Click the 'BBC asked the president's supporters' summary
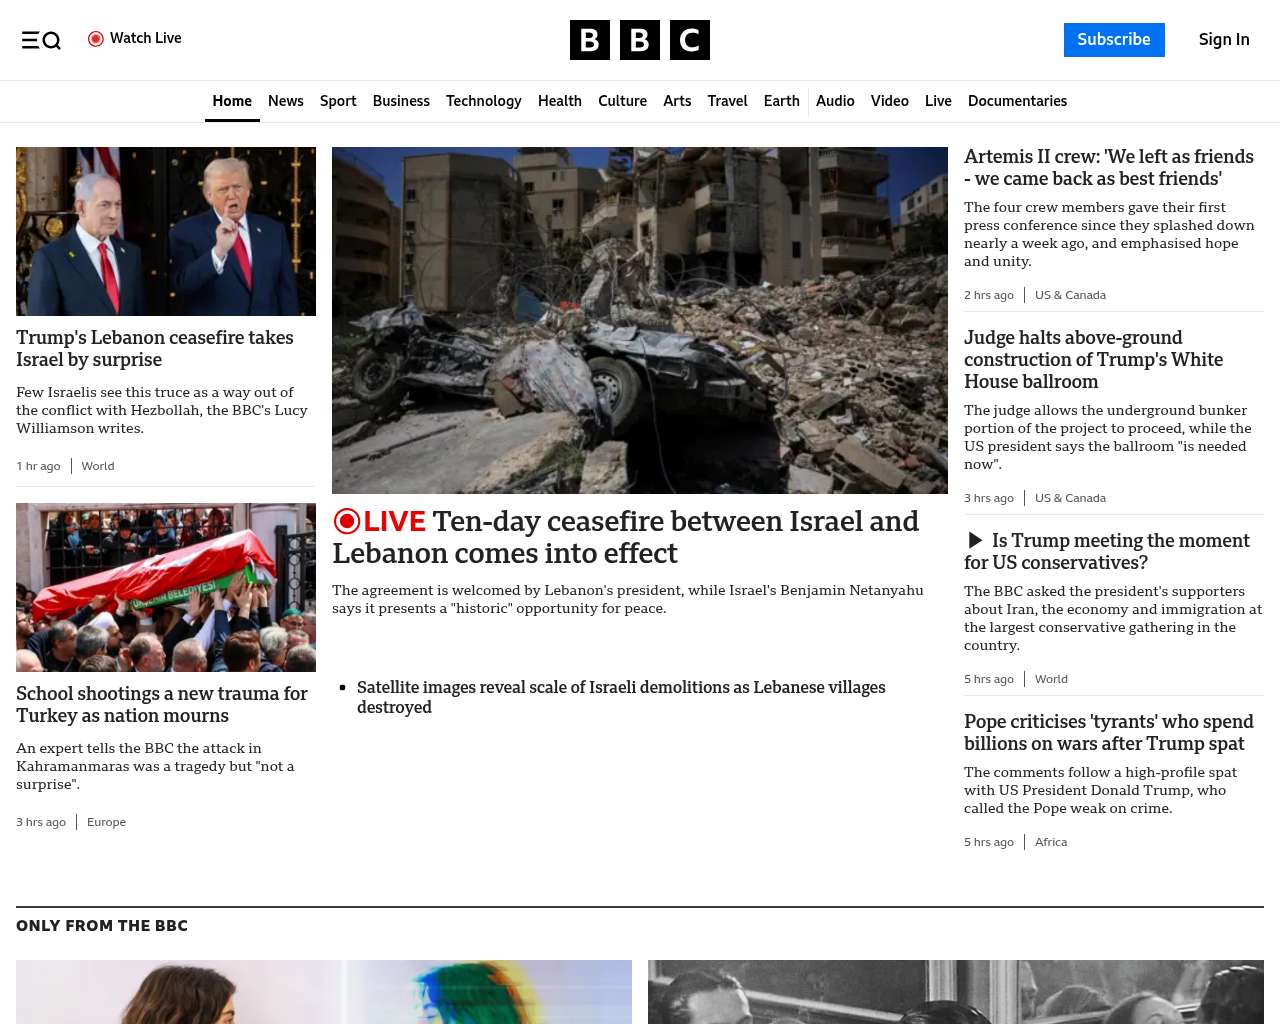The height and width of the screenshot is (1024, 1280). 1113,618
